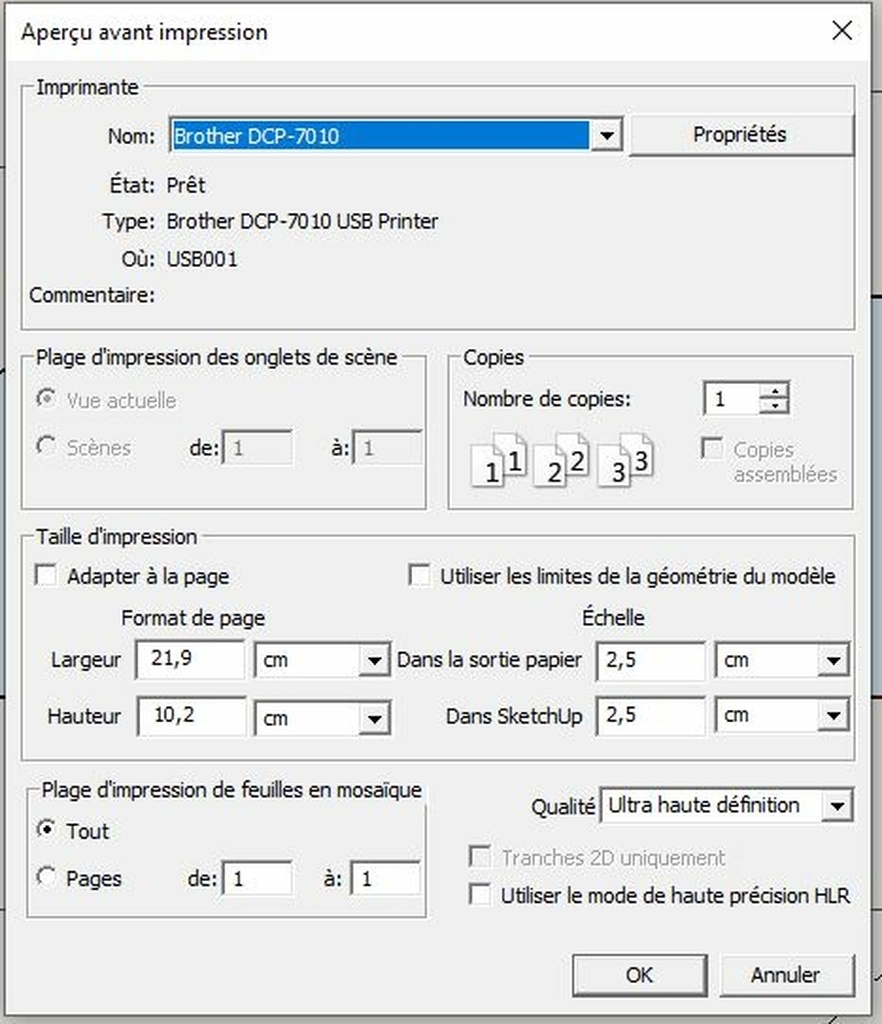Click the Scènes 'à' input field
This screenshot has width=882, height=1024.
point(387,448)
